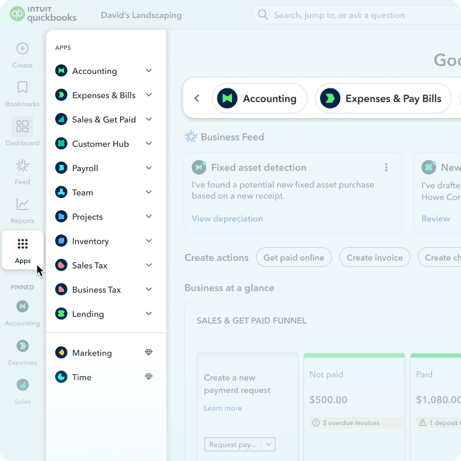Expand the Inventory chevron
Image resolution: width=461 pixels, height=461 pixels.
click(x=149, y=241)
